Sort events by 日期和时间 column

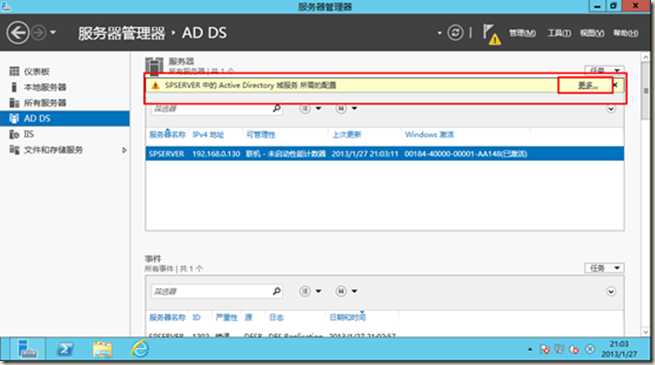(348, 317)
